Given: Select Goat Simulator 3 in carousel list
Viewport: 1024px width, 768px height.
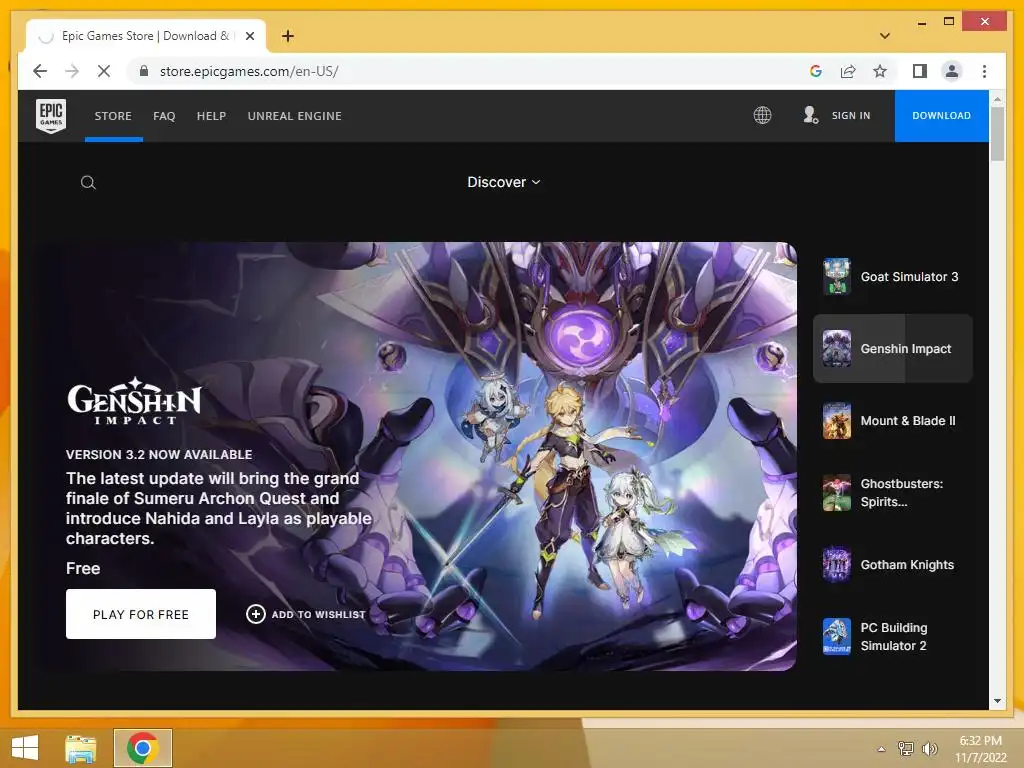Looking at the screenshot, I should click(x=892, y=277).
